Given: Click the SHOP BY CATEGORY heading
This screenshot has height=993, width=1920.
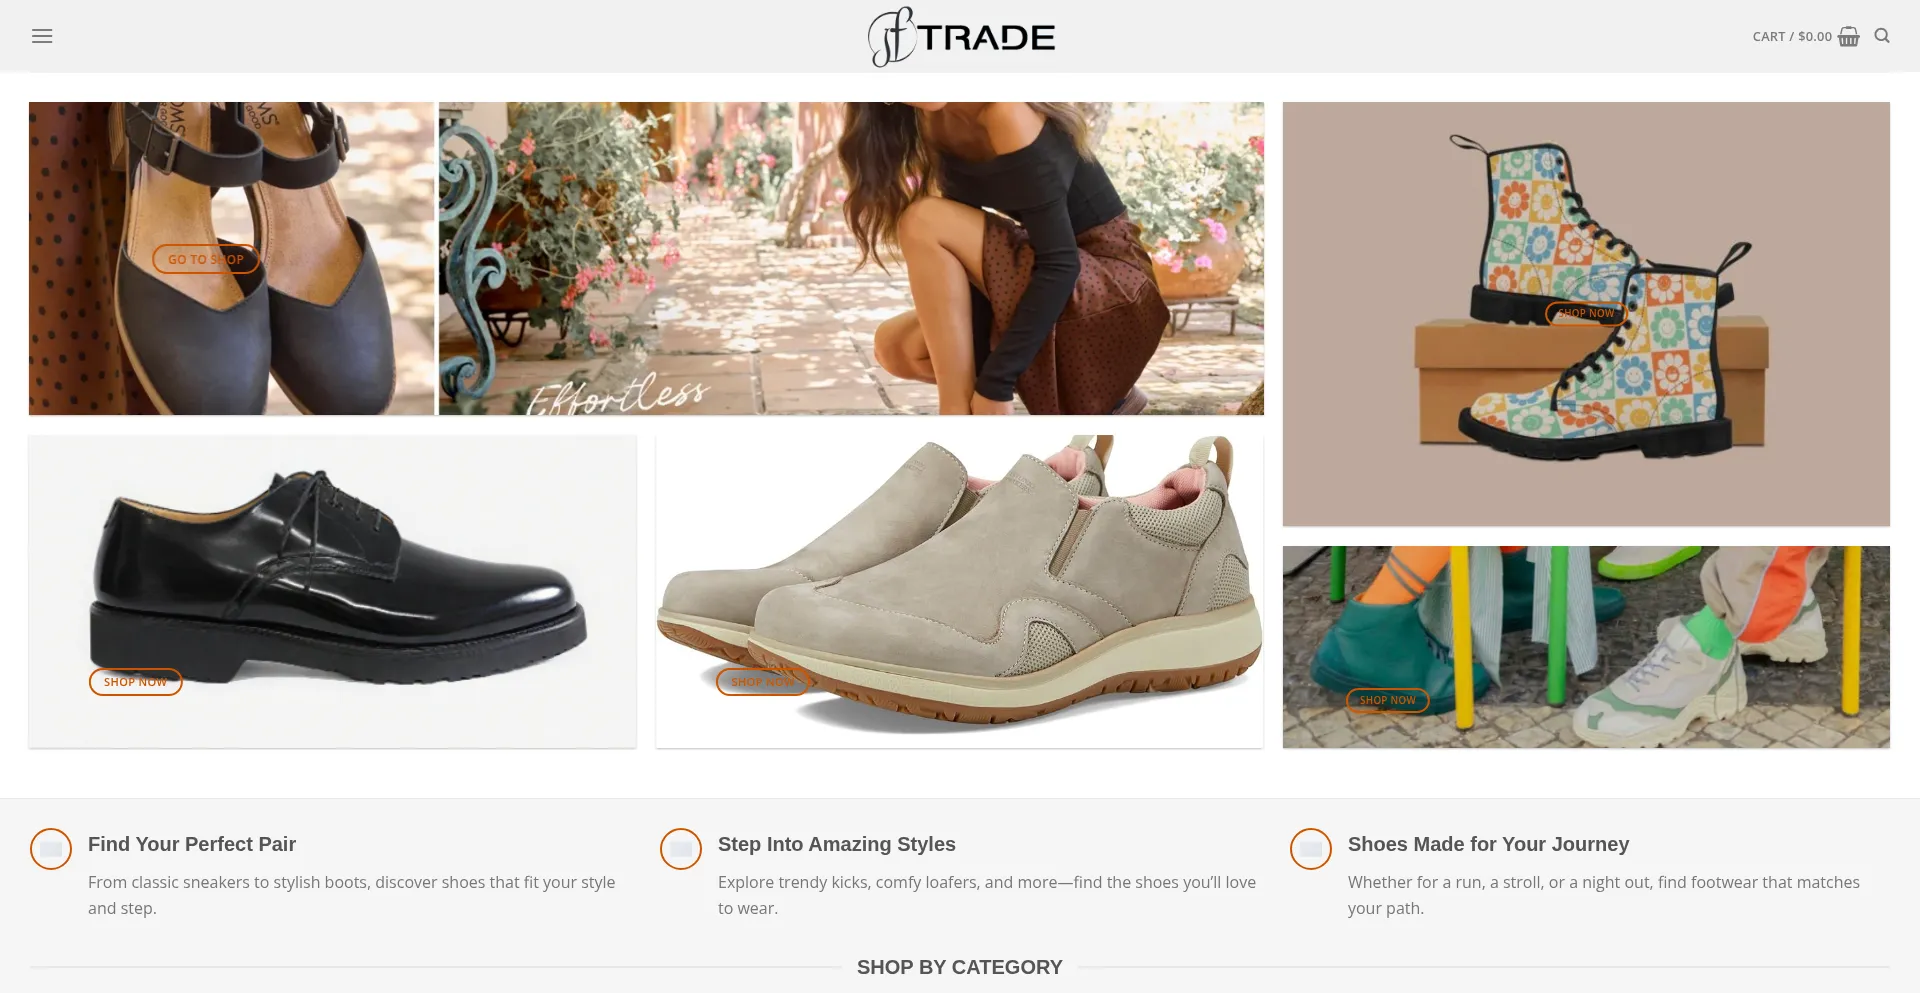Looking at the screenshot, I should 960,967.
